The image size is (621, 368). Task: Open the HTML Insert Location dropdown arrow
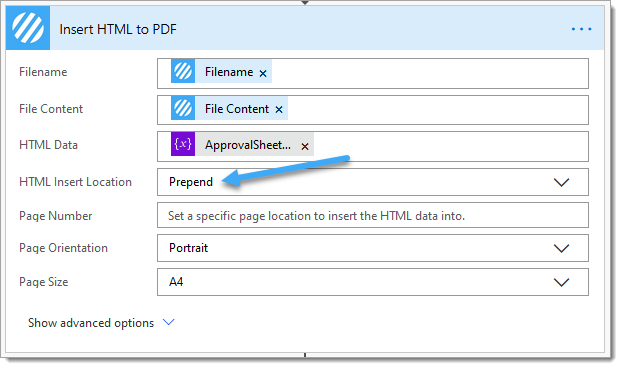click(561, 182)
